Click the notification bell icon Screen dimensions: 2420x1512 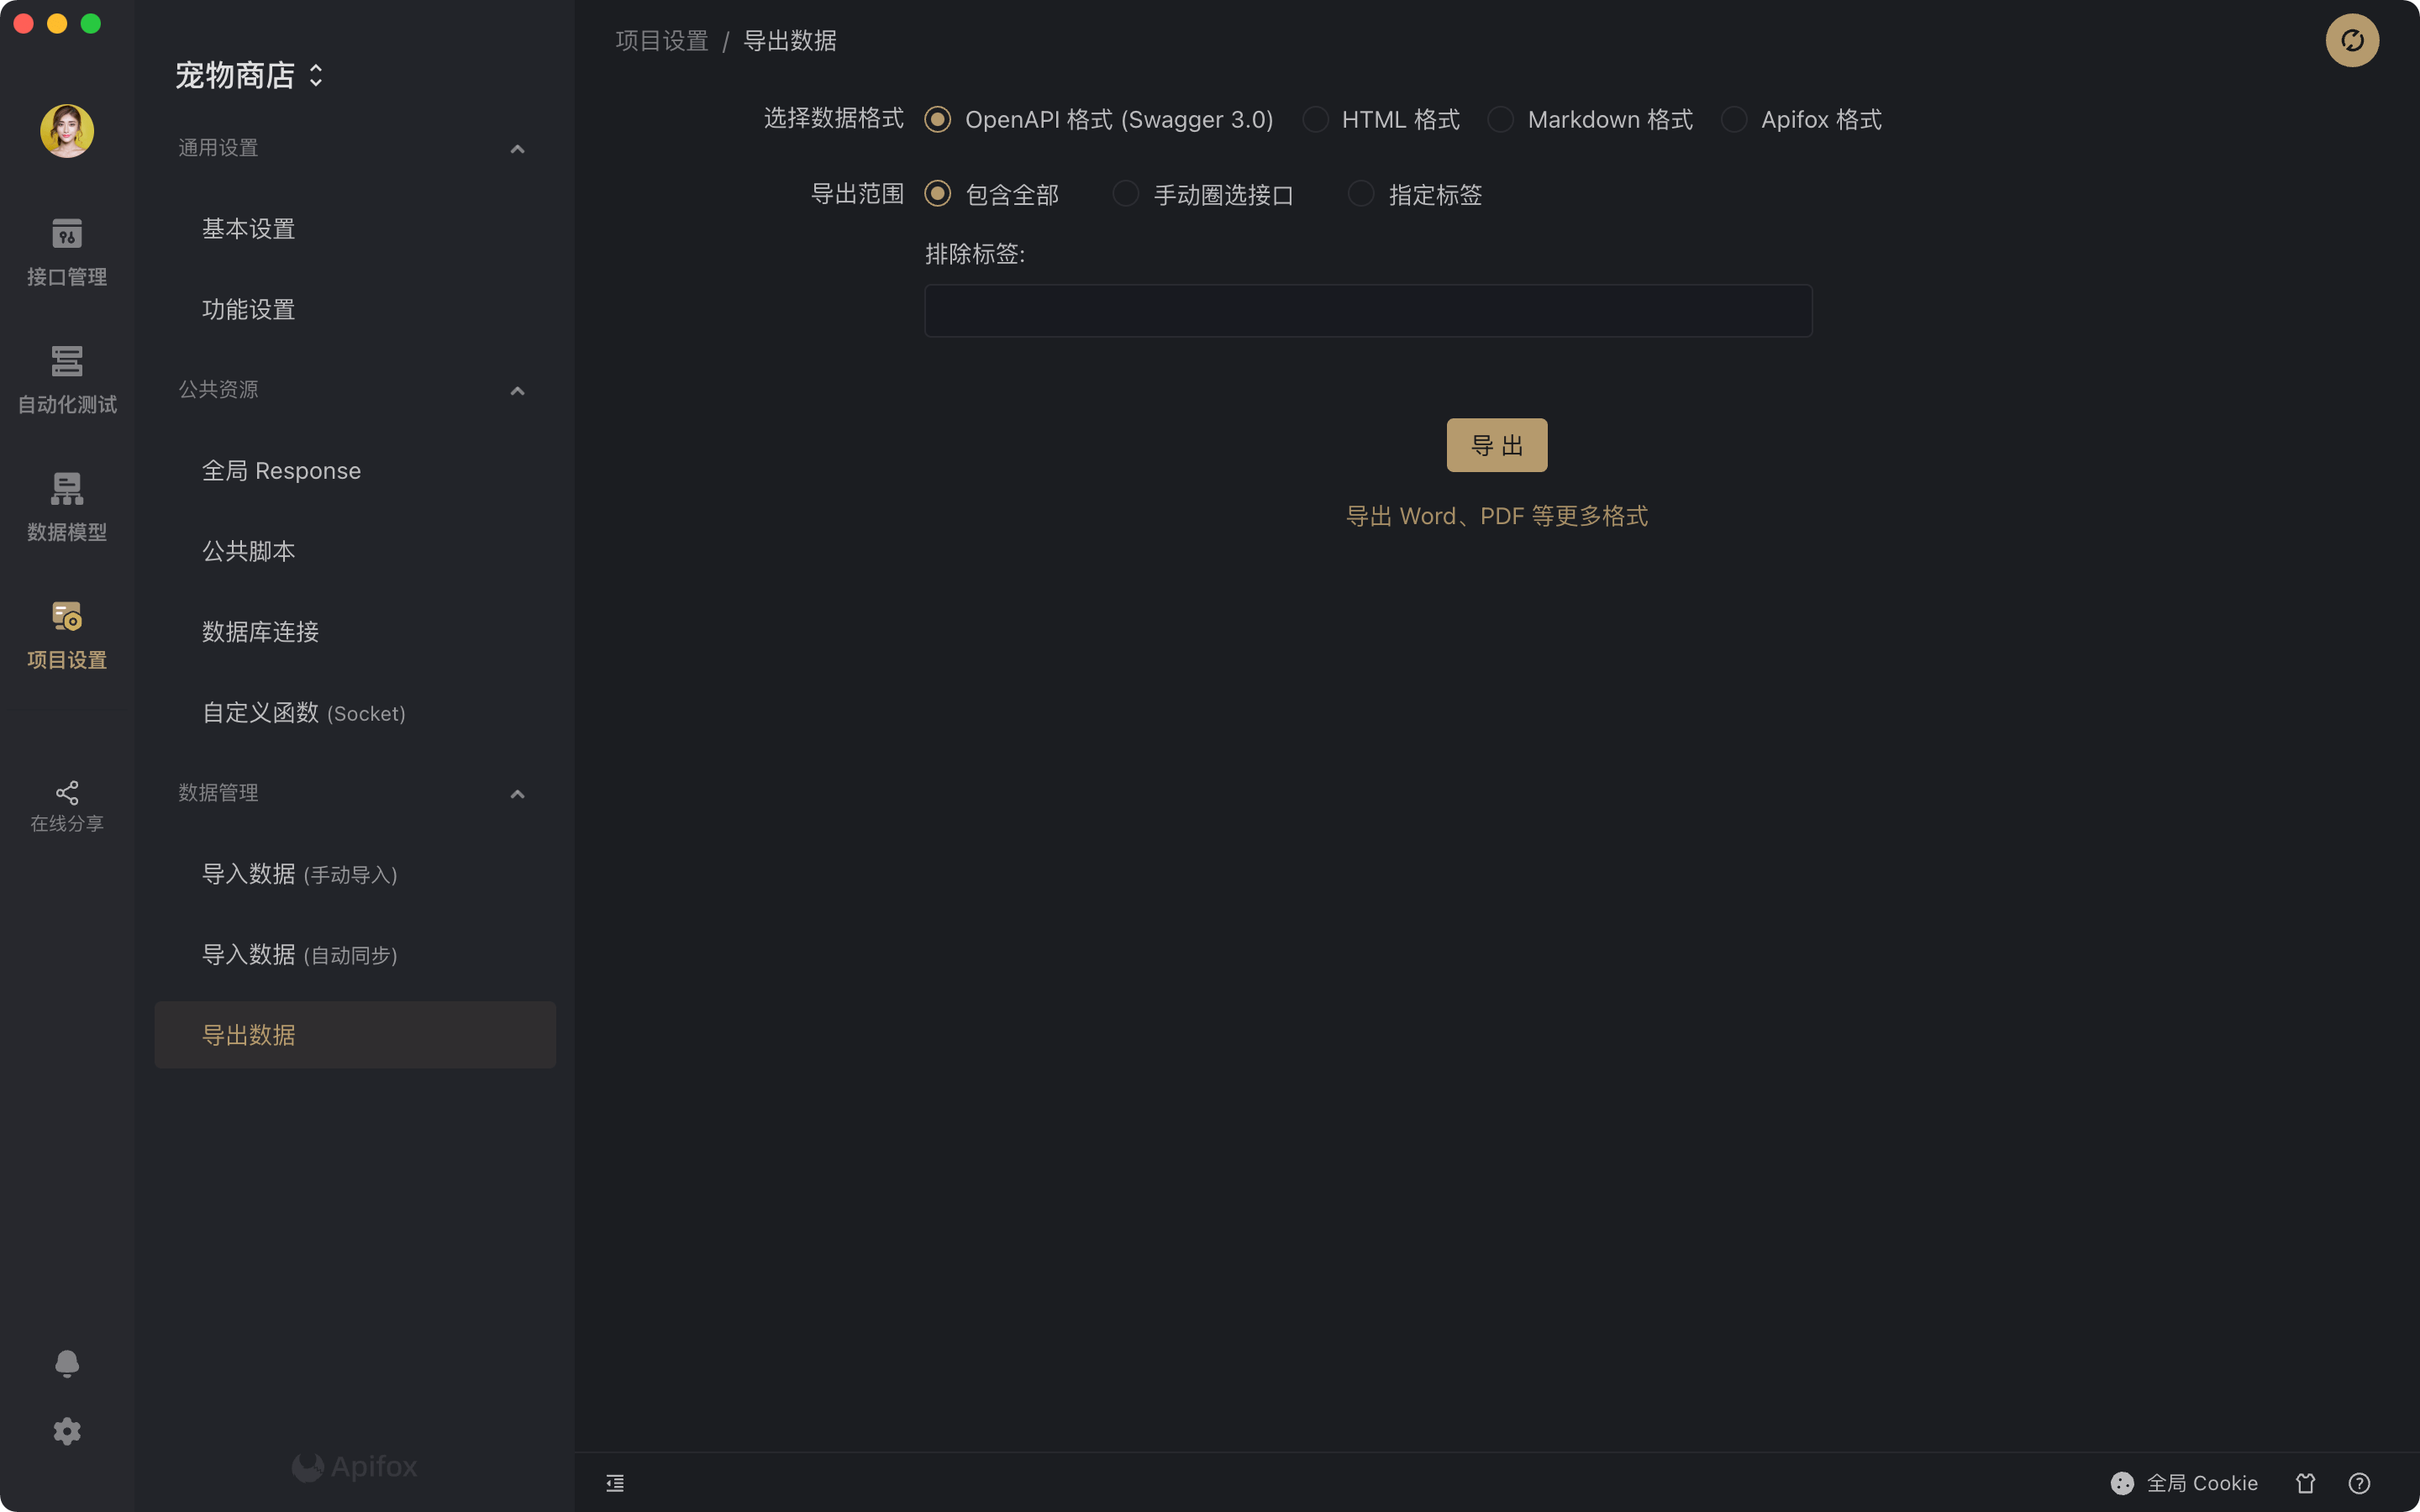[67, 1364]
